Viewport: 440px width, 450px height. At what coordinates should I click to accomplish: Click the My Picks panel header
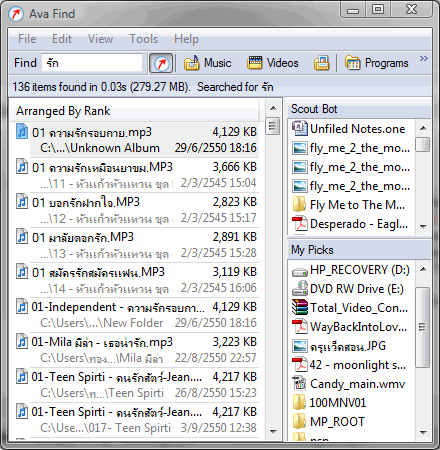point(359,250)
